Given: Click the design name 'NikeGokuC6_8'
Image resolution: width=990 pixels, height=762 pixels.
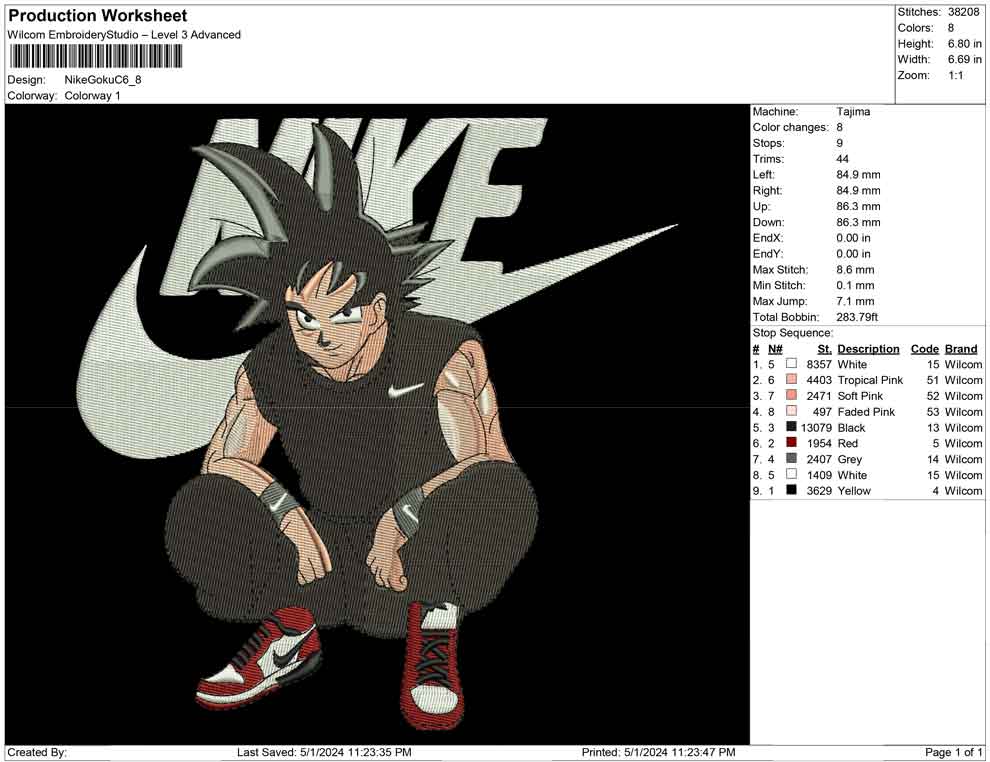Looking at the screenshot, I should point(103,80).
